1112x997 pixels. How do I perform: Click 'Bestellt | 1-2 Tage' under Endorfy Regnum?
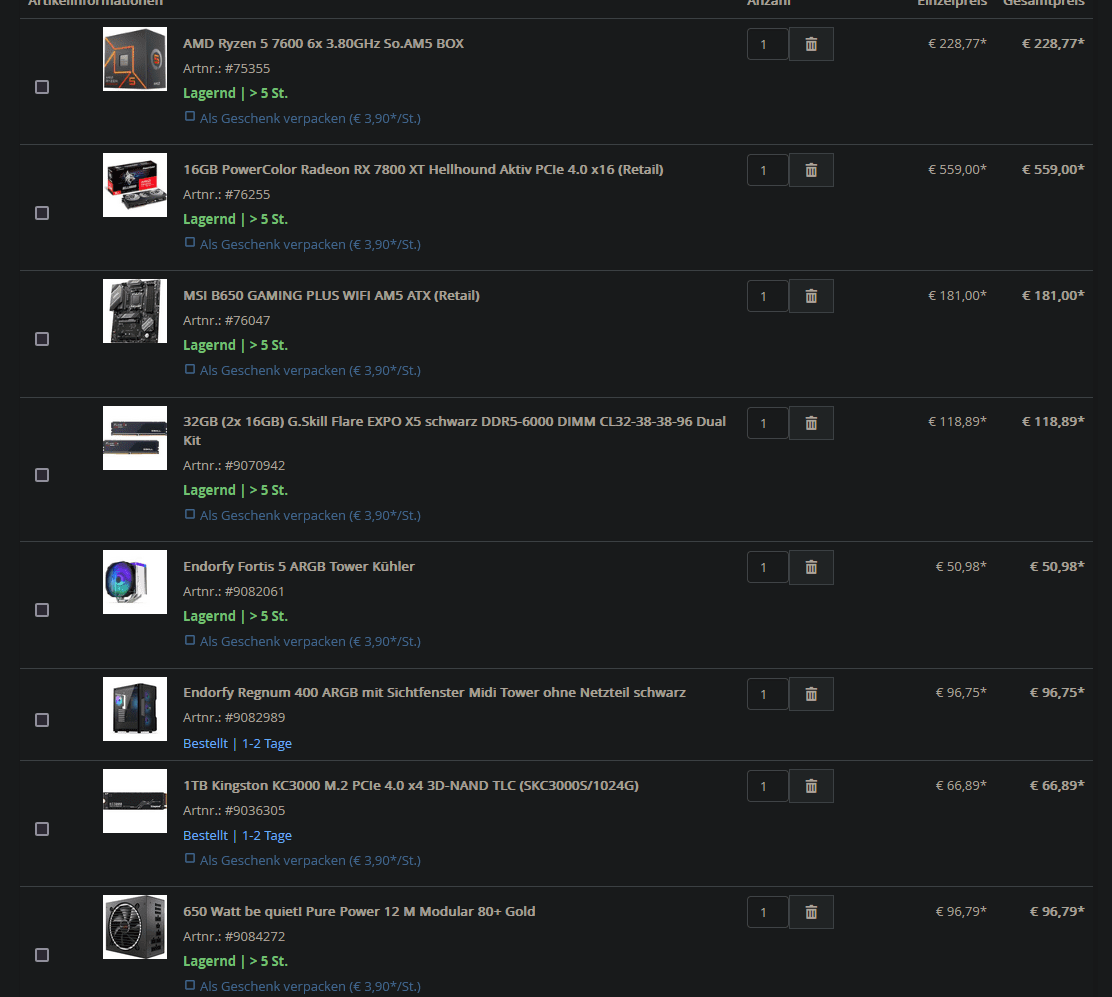tap(238, 743)
